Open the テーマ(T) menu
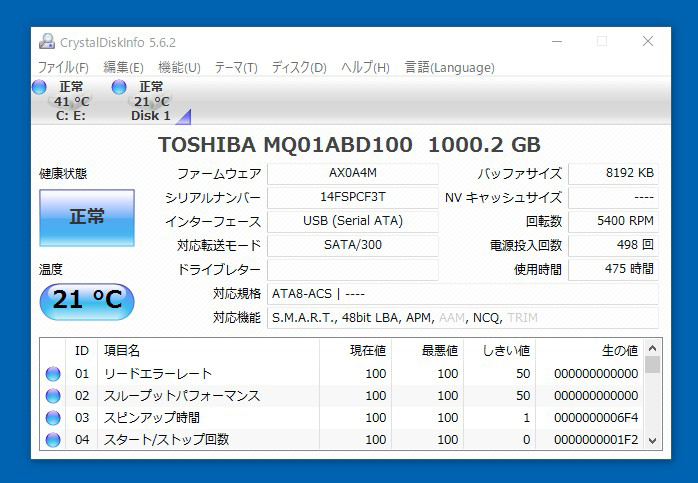Viewport: 698px width, 483px height. (x=235, y=67)
